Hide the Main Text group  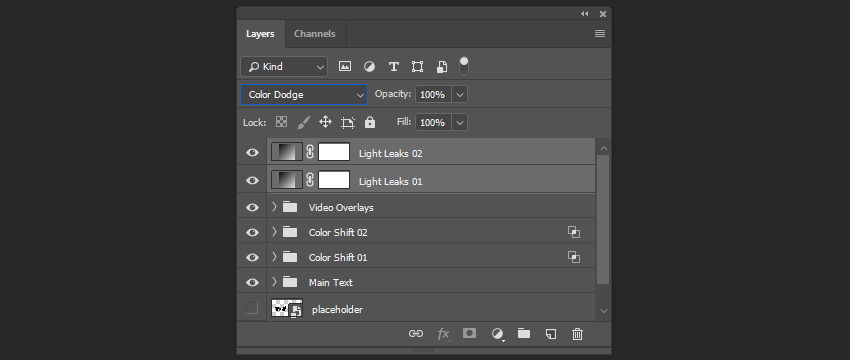point(252,282)
